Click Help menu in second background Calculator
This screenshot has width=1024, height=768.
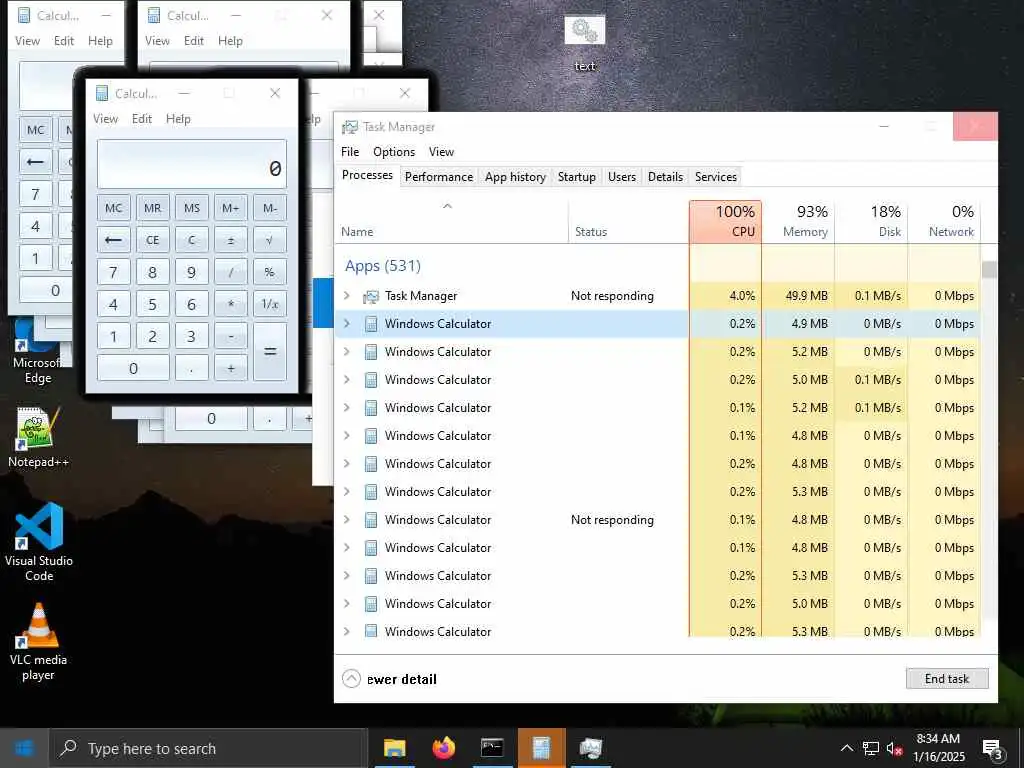click(x=231, y=40)
